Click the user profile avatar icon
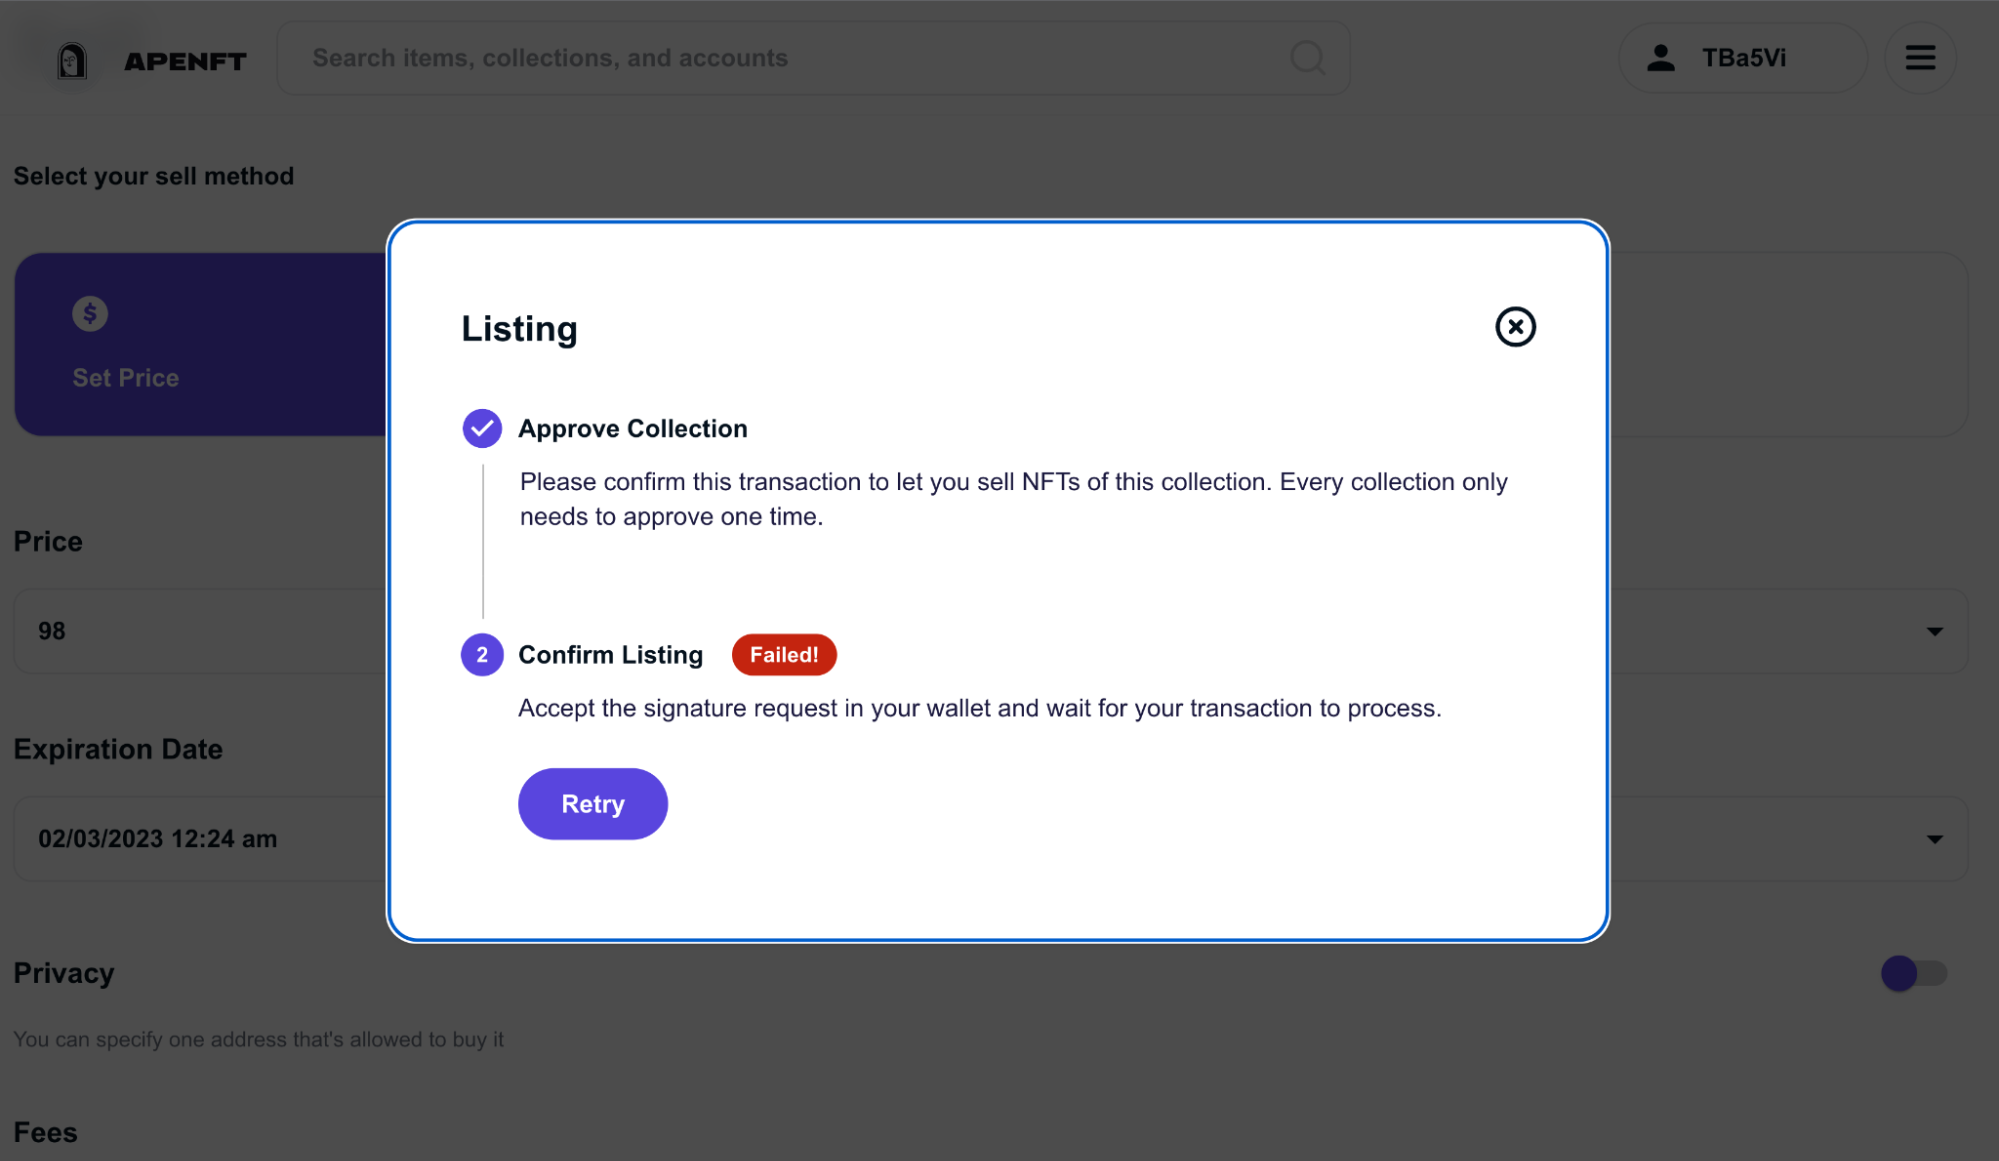Viewport: 1999px width, 1161px height. pyautogui.click(x=1661, y=58)
